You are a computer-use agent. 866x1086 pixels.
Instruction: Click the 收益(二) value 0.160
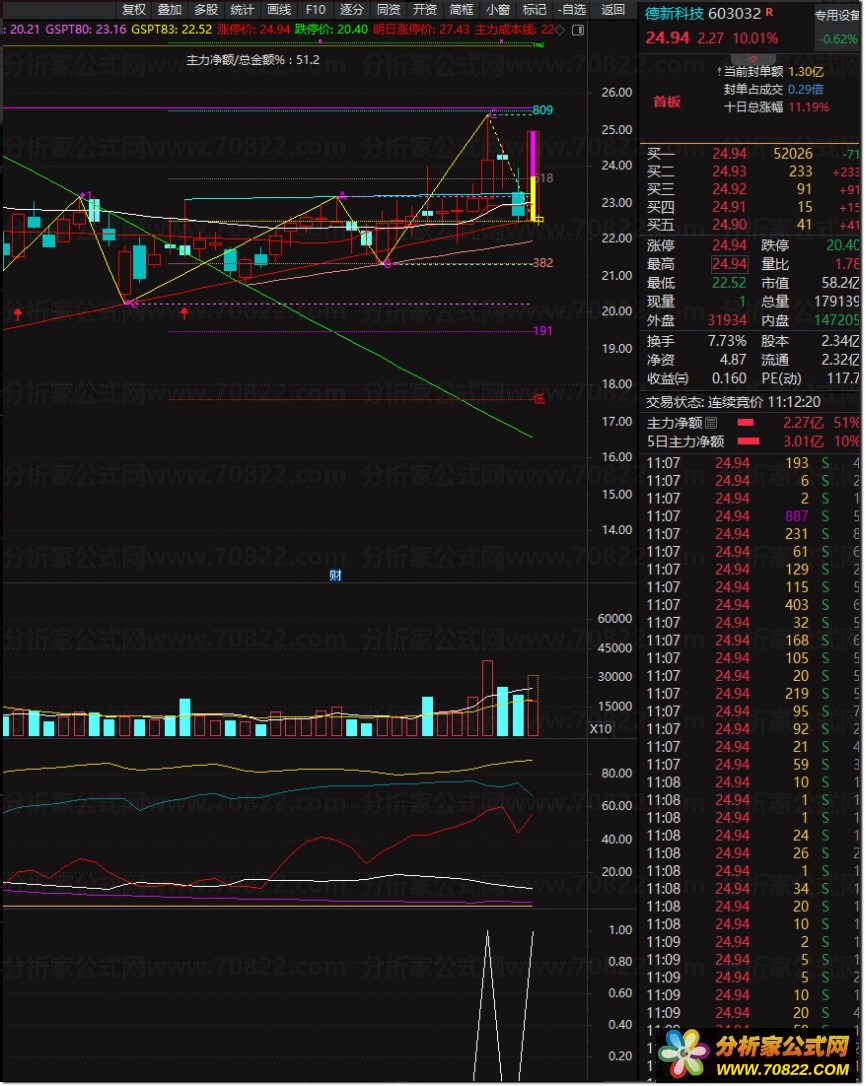pyautogui.click(x=730, y=378)
